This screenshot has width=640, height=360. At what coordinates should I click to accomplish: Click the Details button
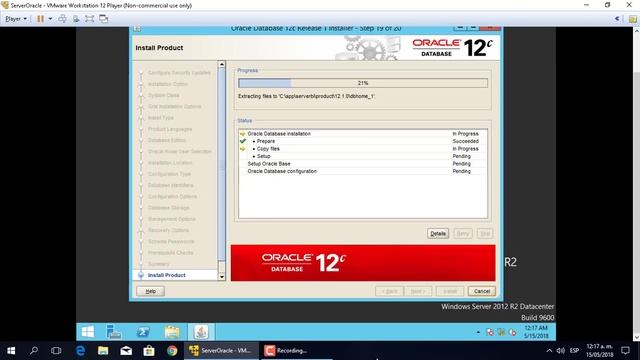pos(438,233)
